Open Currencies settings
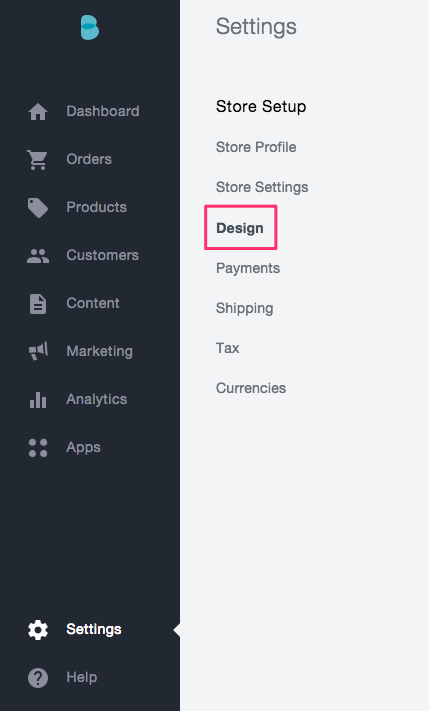Image resolution: width=429 pixels, height=711 pixels. [251, 388]
